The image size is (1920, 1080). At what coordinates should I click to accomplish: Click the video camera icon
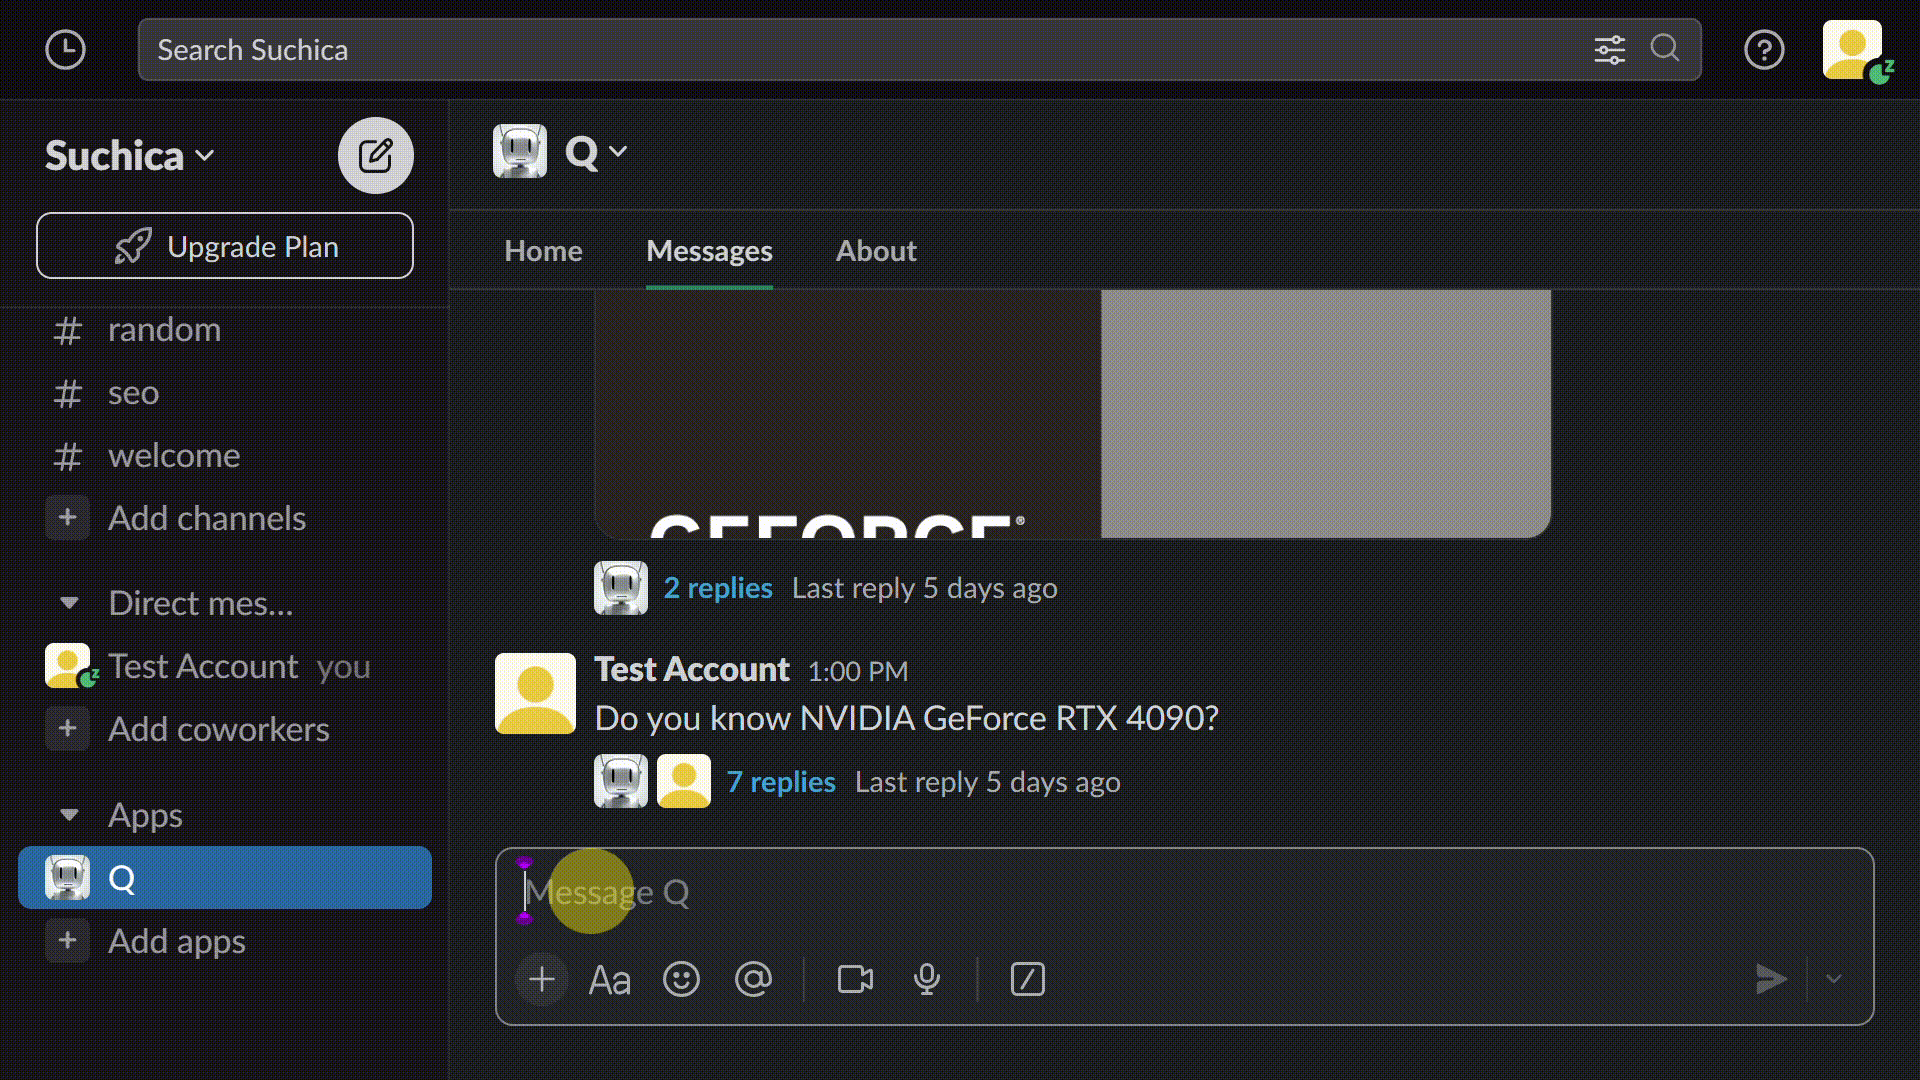coord(855,980)
